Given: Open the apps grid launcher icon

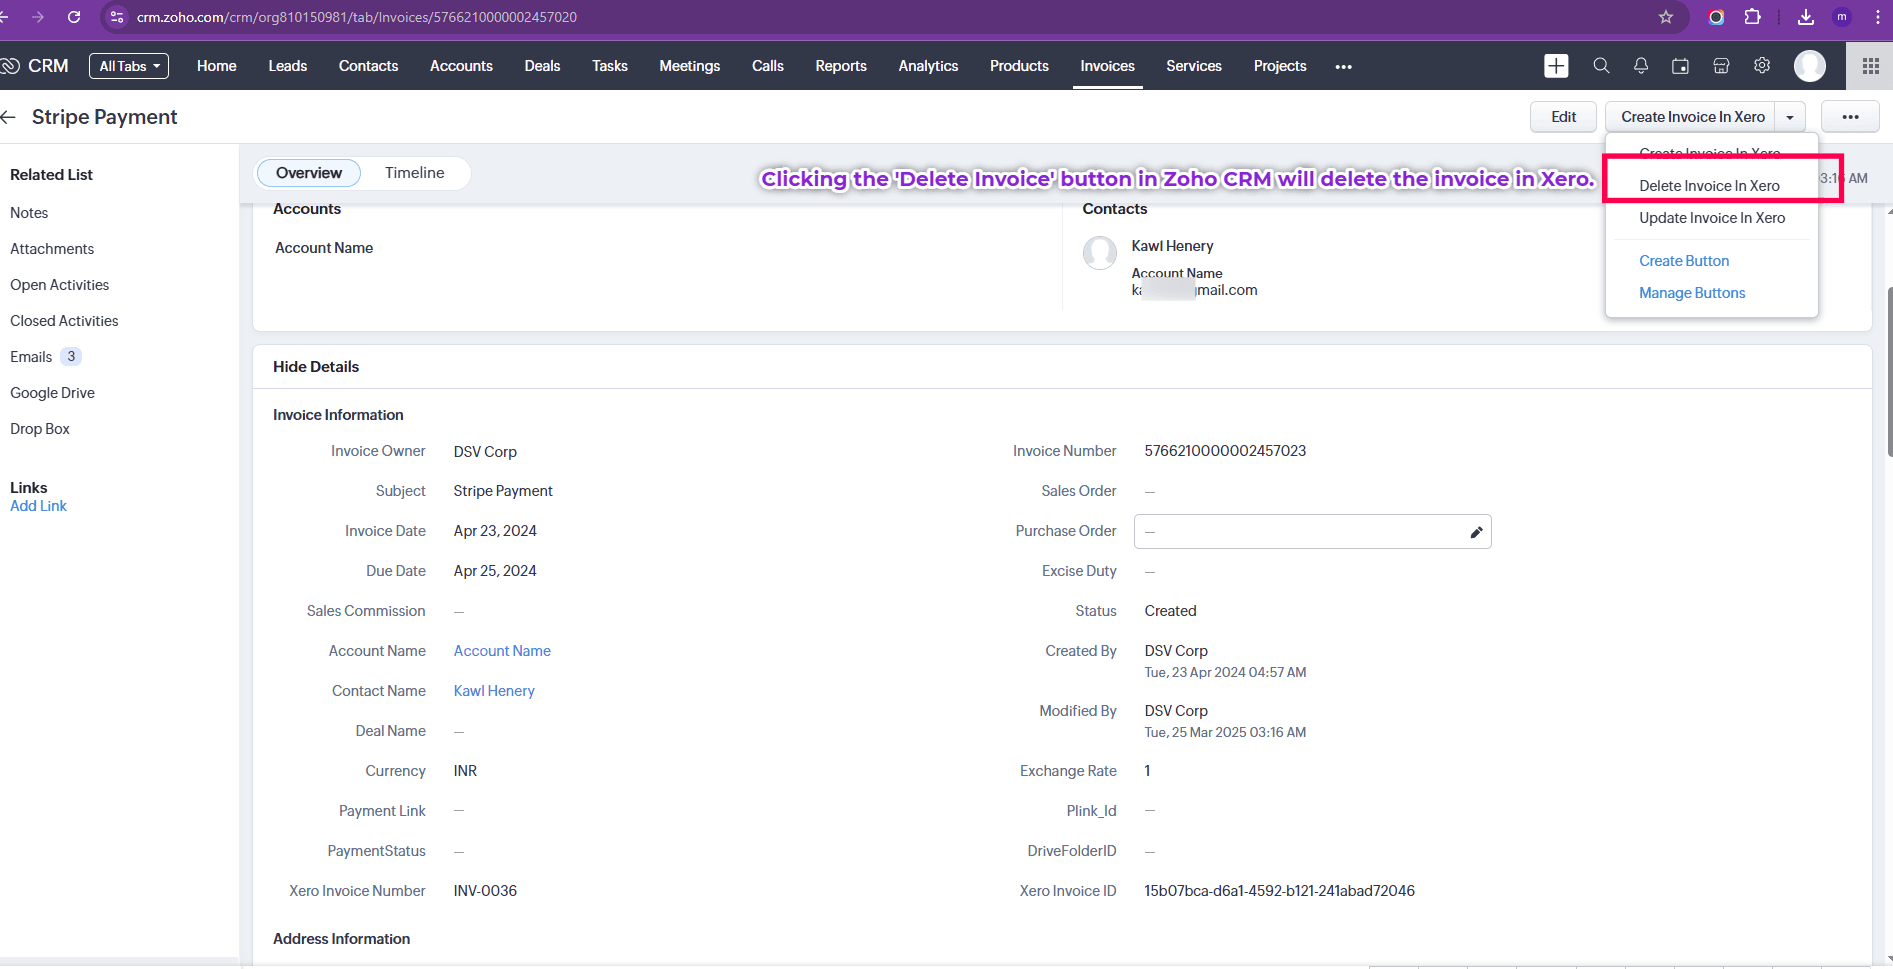Looking at the screenshot, I should pos(1870,66).
